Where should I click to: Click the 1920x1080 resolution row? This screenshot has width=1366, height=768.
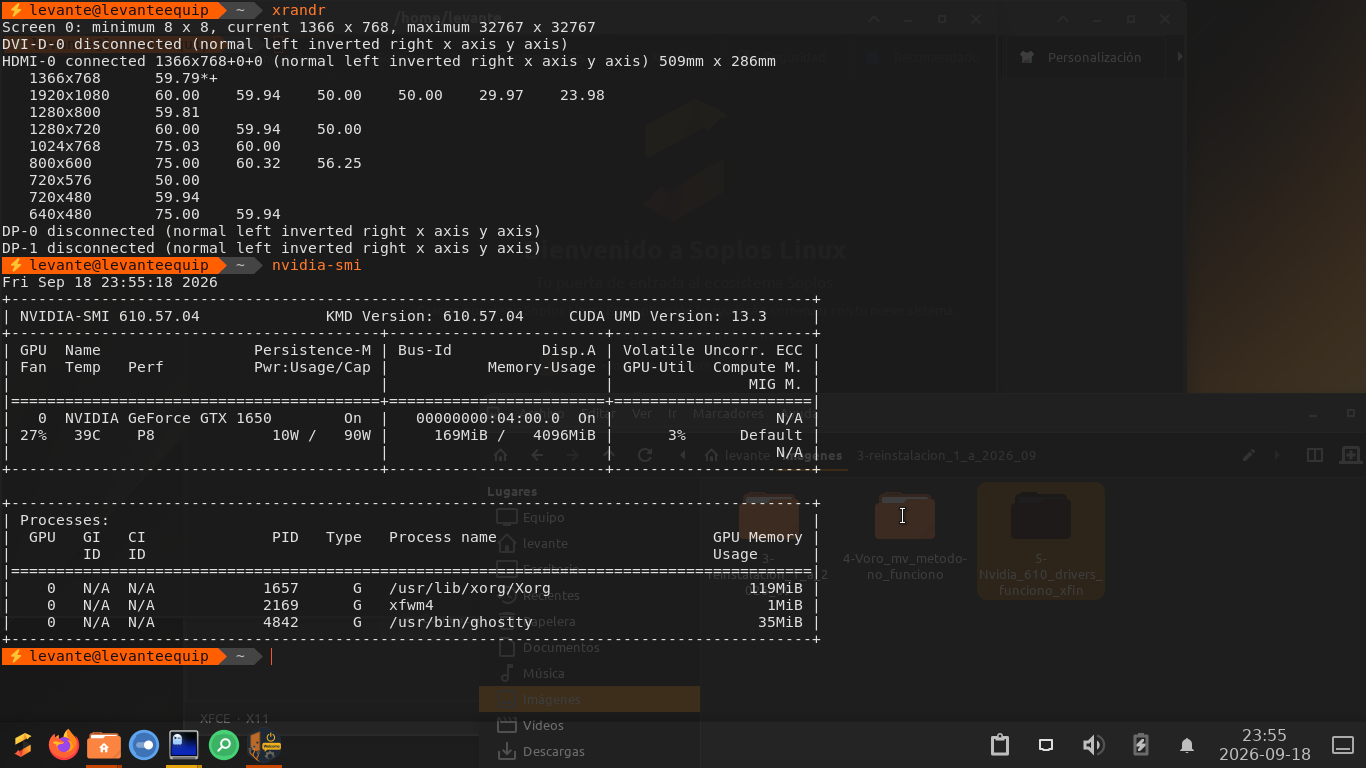(x=316, y=95)
